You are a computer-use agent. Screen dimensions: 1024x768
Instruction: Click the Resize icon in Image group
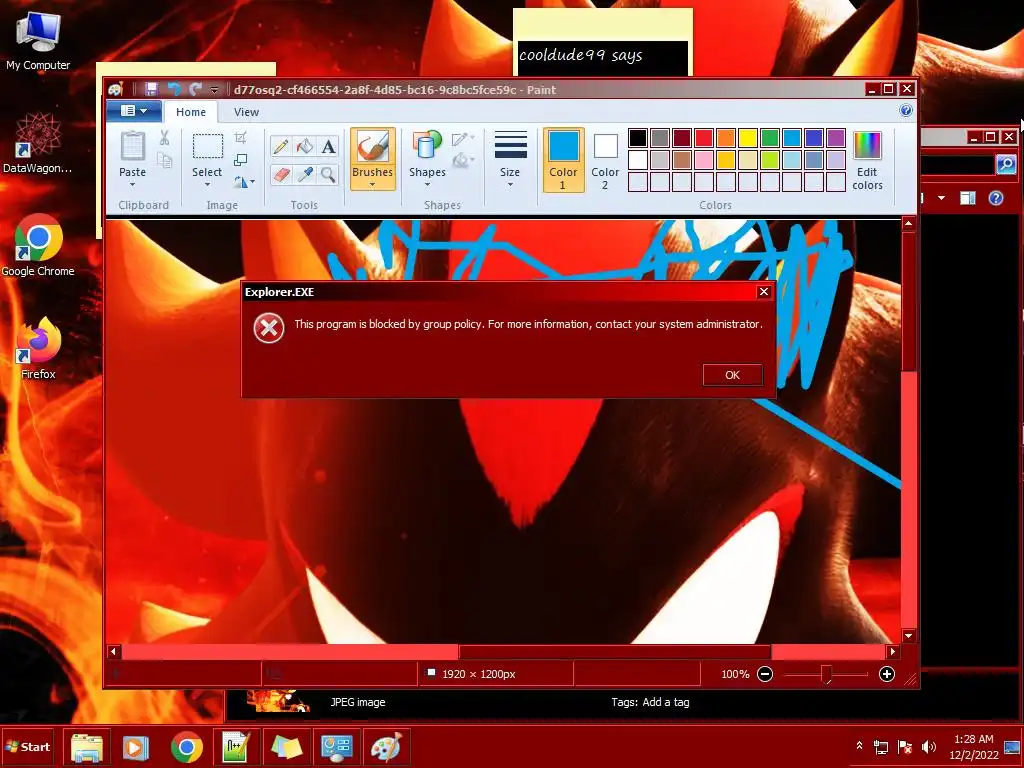coord(240,160)
